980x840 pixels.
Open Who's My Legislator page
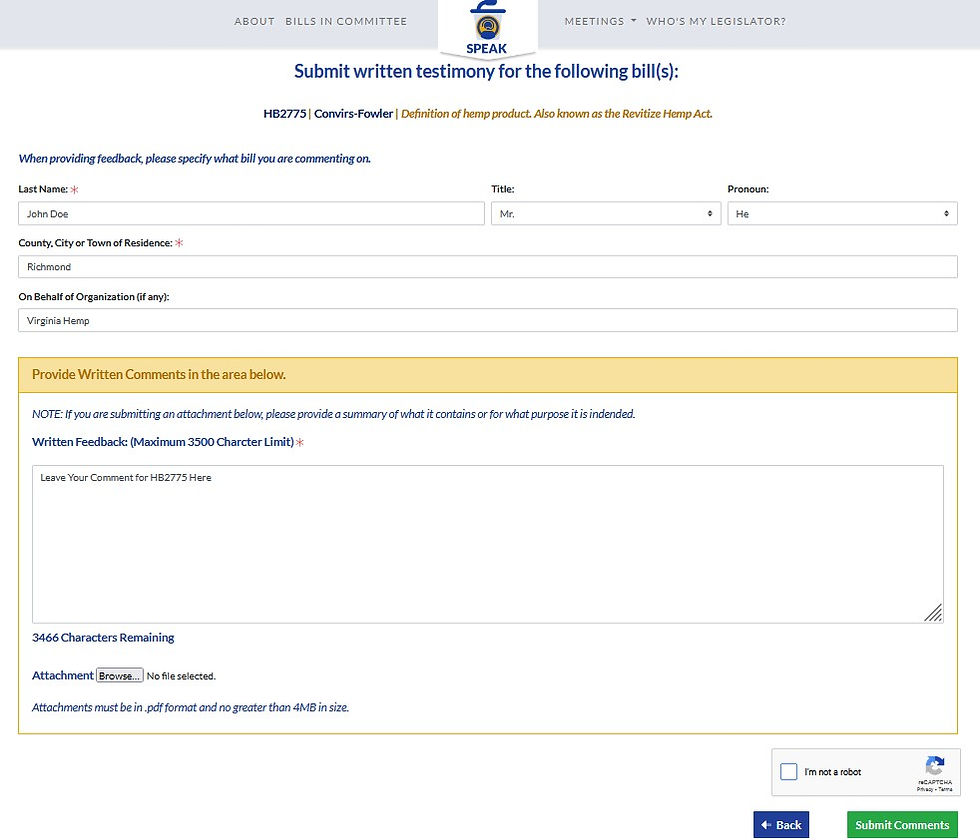click(x=716, y=21)
